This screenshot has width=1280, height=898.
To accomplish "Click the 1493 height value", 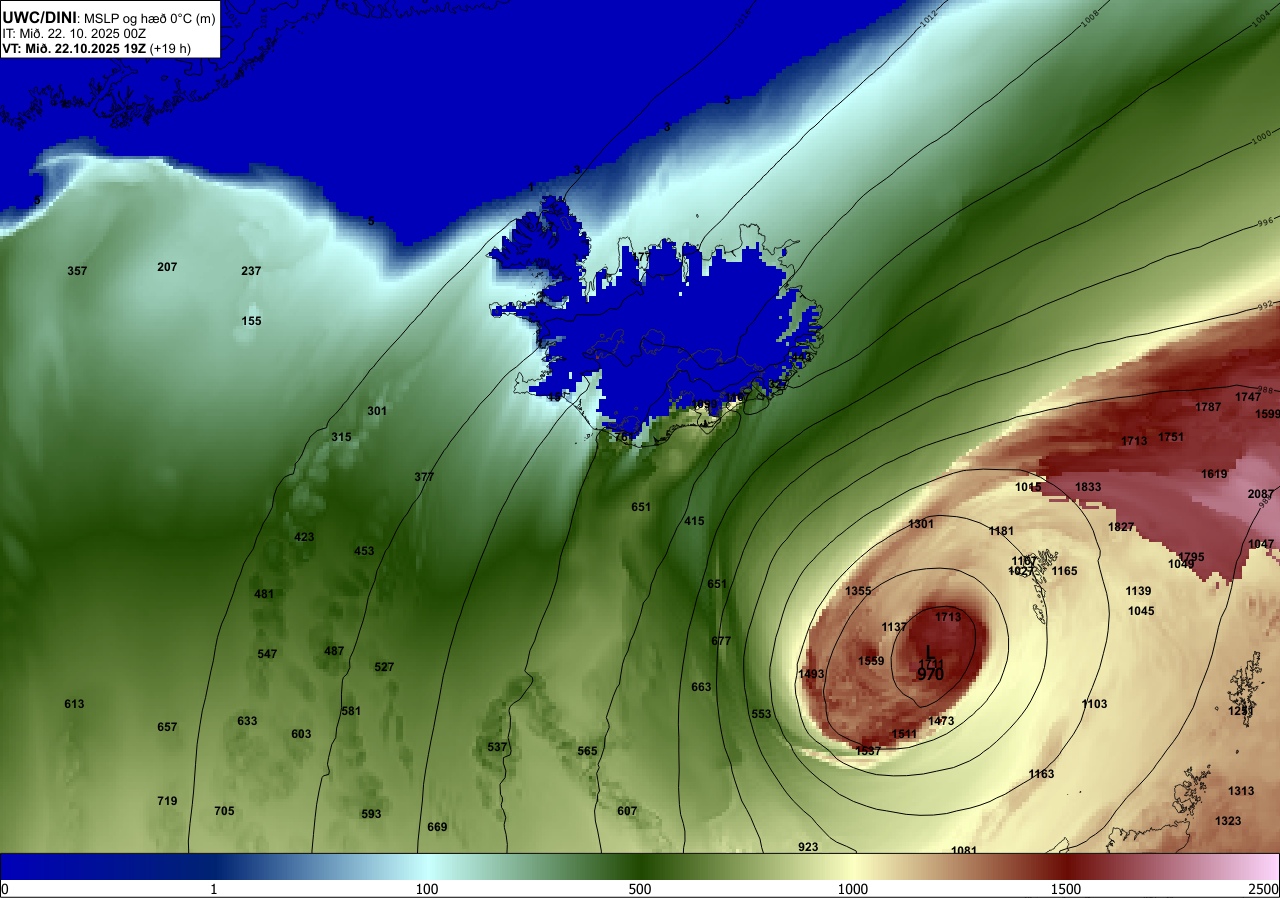I will 811,674.
